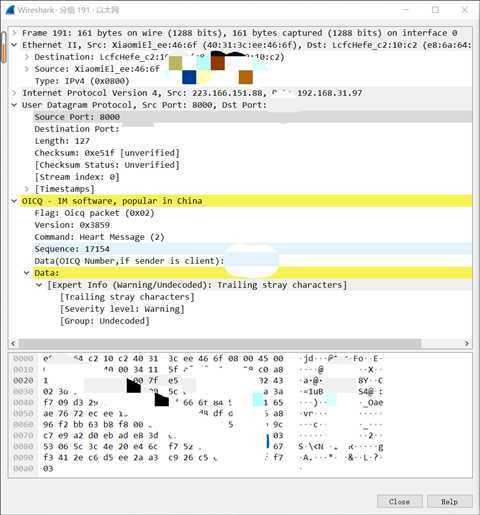Select the Source Port: 8000 row
The image size is (480, 515).
253,117
